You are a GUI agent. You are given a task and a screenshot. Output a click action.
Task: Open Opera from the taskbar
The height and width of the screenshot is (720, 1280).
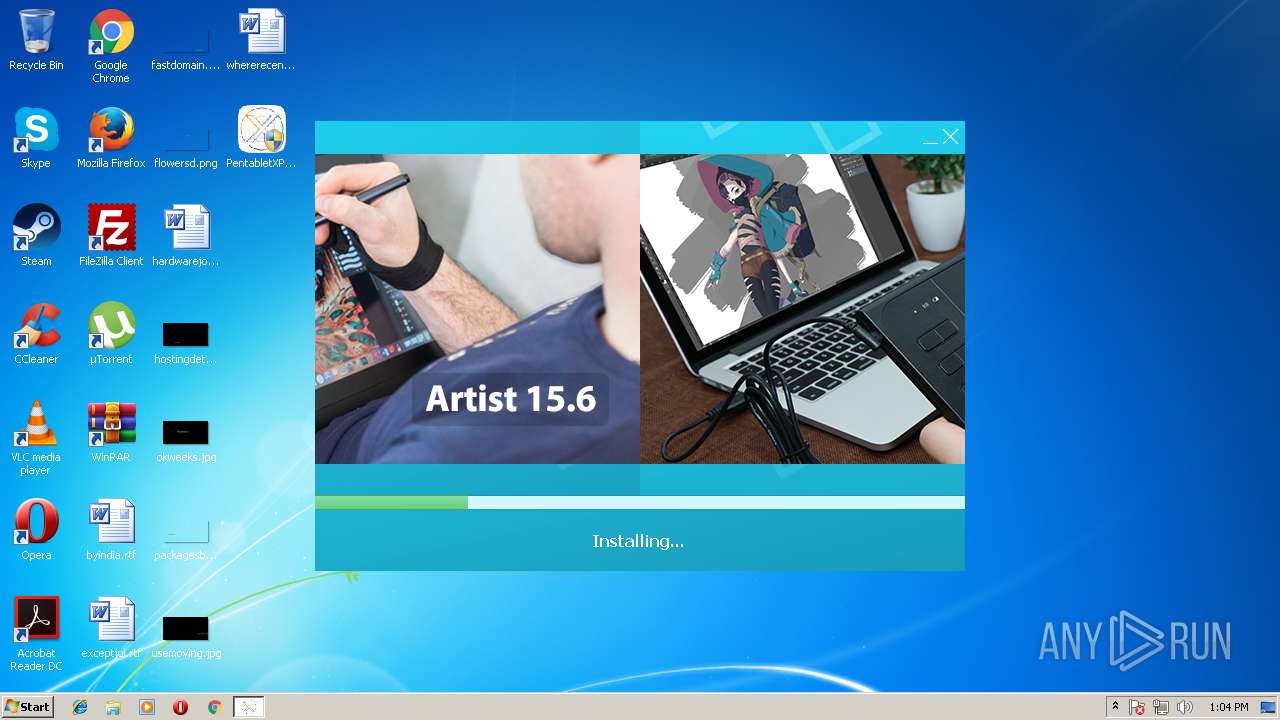(x=180, y=707)
